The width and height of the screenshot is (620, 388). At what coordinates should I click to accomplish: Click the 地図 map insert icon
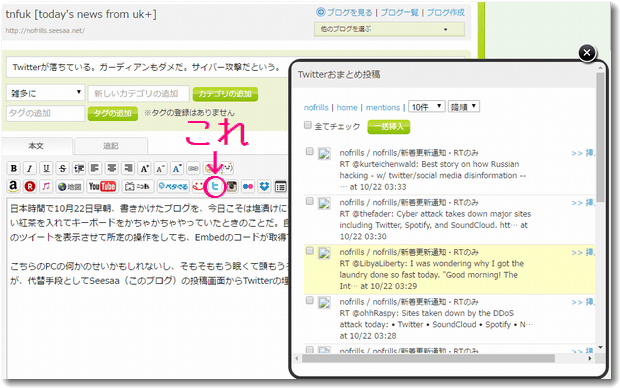70,186
